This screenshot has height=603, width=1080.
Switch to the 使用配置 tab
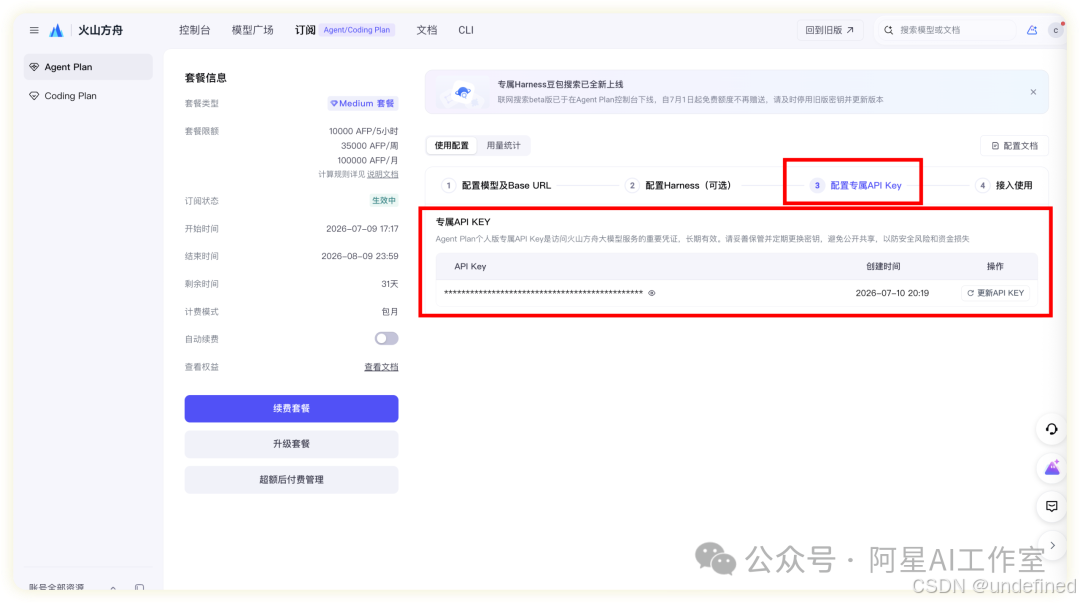pyautogui.click(x=452, y=145)
